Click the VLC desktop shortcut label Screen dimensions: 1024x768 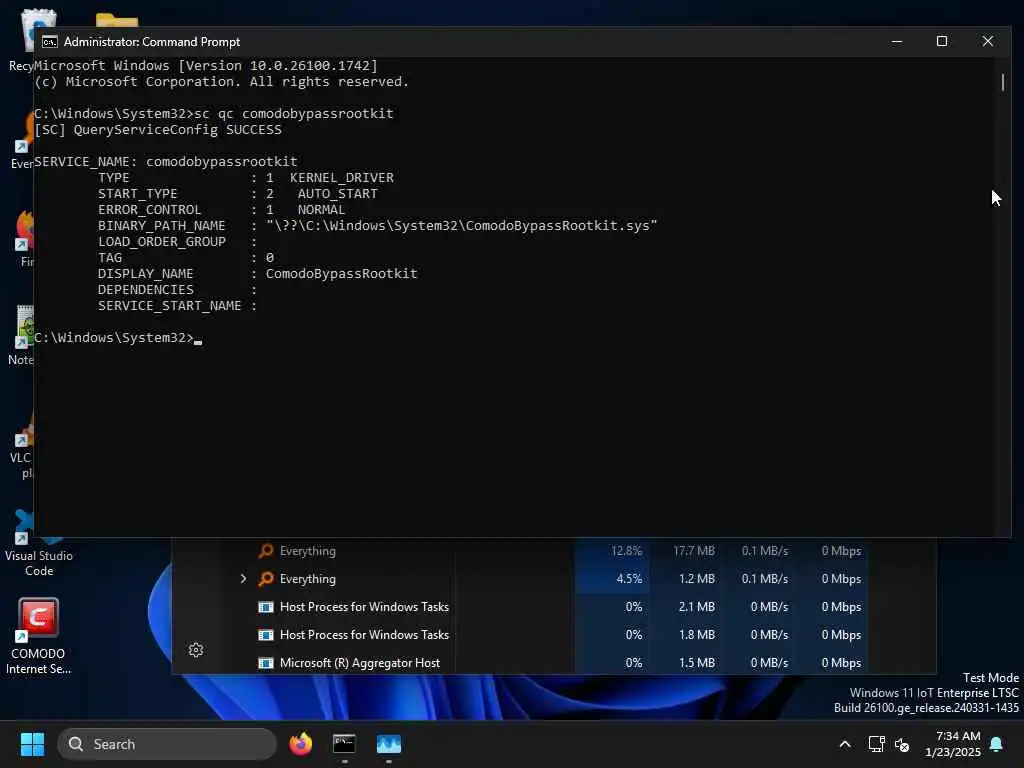click(20, 465)
